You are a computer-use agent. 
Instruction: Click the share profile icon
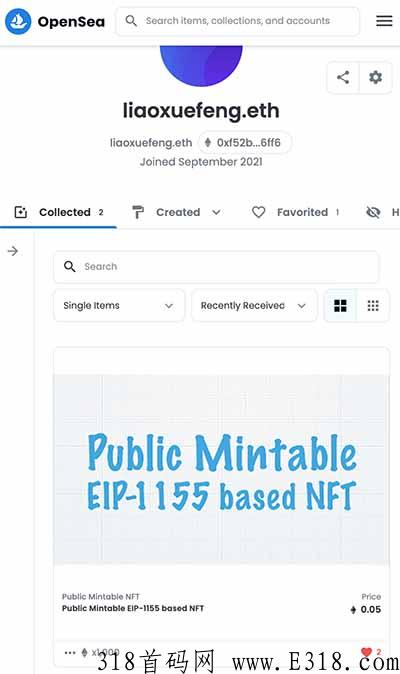343,77
